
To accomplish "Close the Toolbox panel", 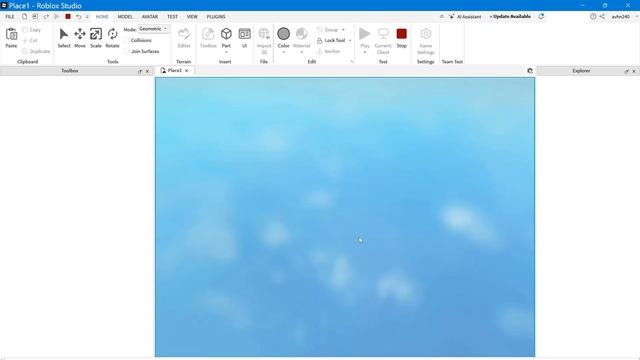I will click(x=147, y=71).
